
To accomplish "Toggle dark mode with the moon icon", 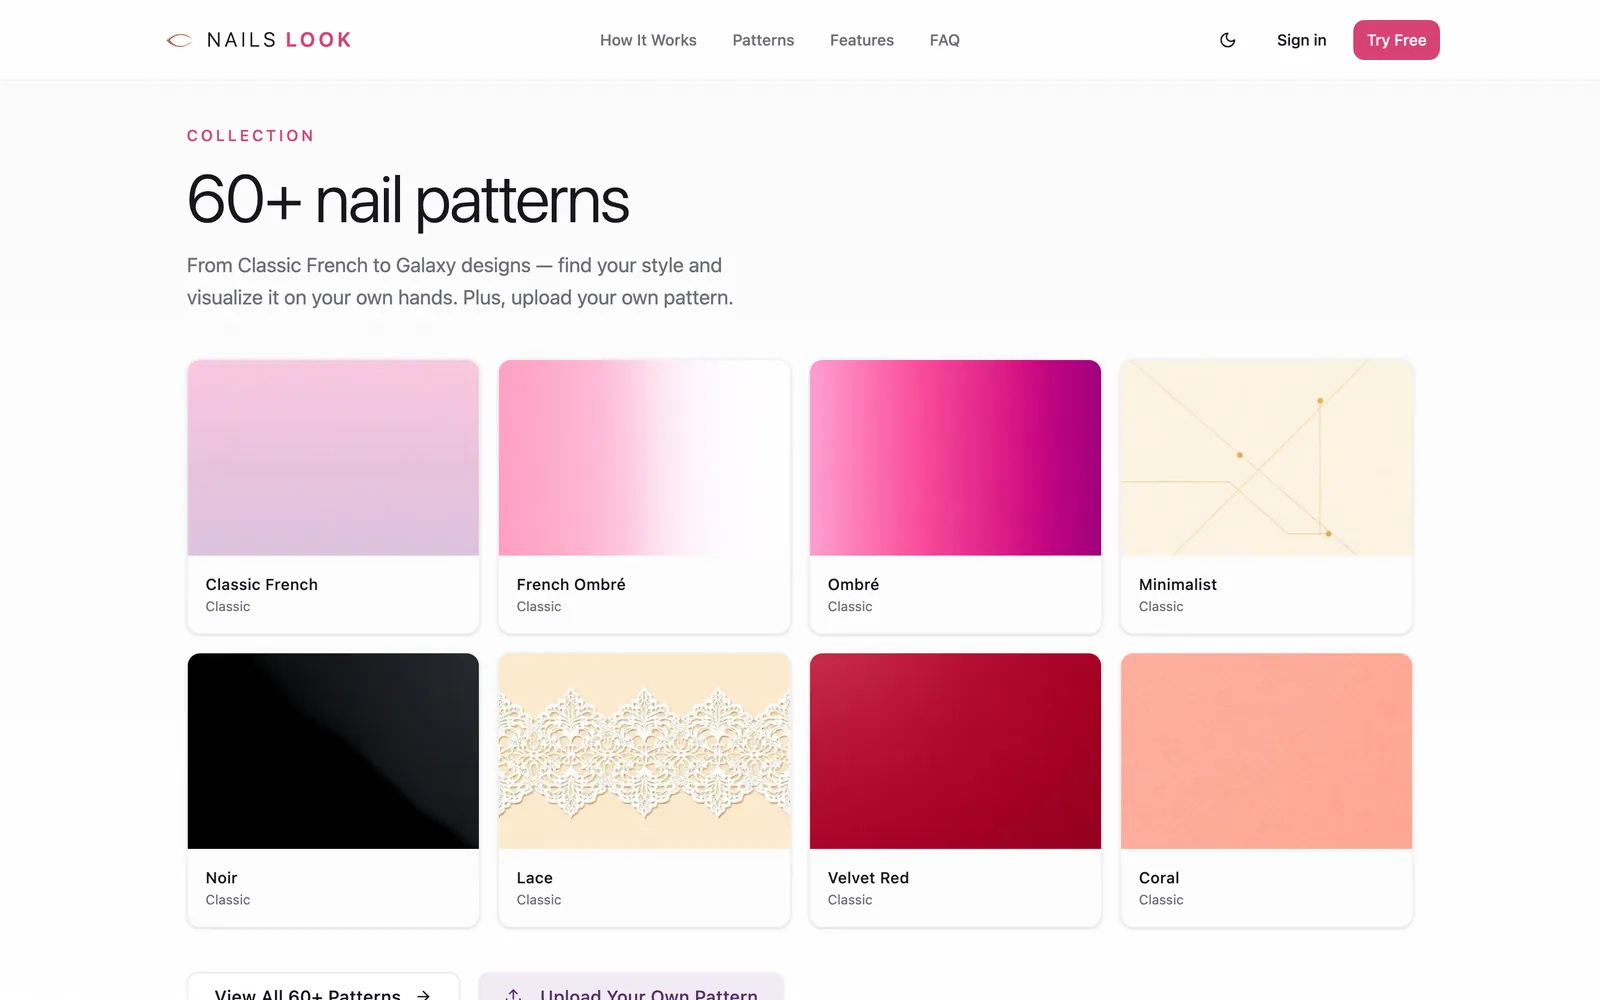I will [1228, 40].
